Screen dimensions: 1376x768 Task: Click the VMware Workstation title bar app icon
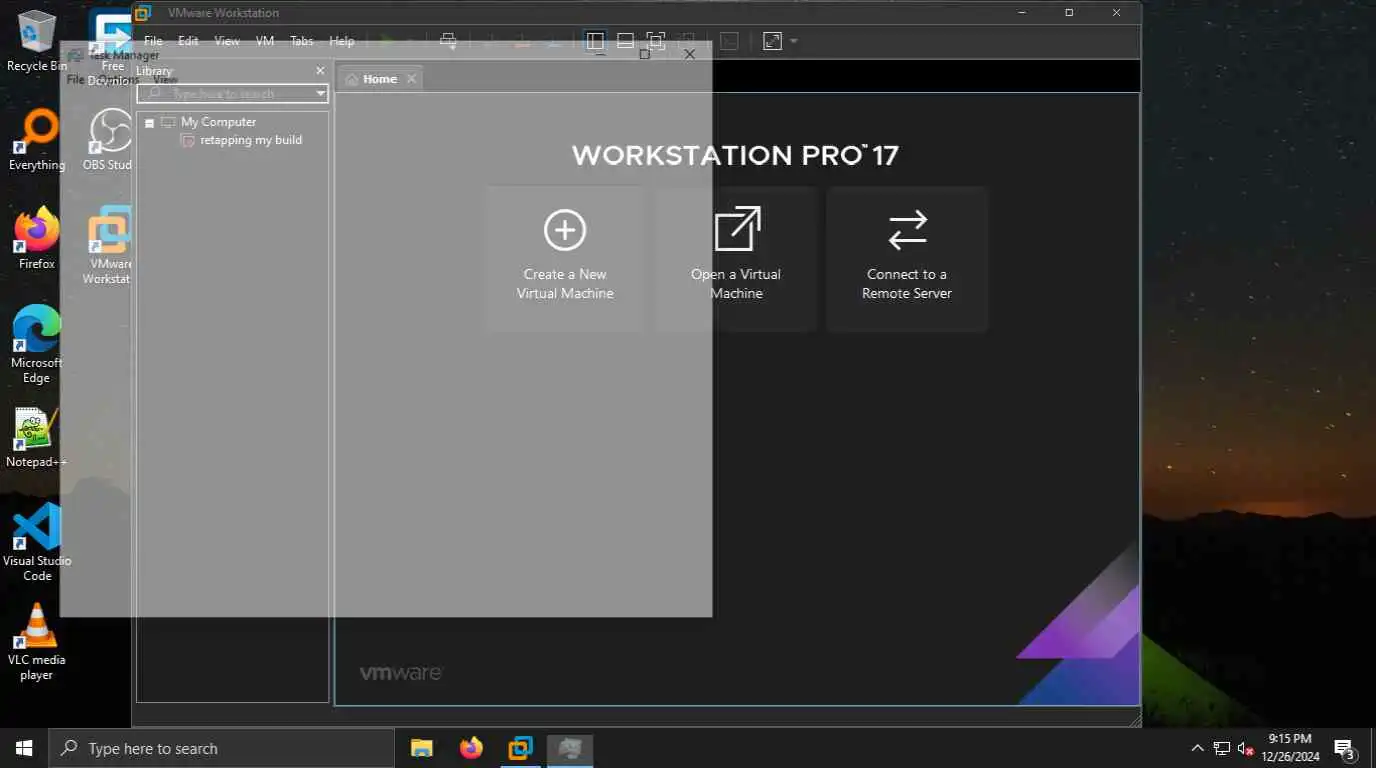[143, 13]
